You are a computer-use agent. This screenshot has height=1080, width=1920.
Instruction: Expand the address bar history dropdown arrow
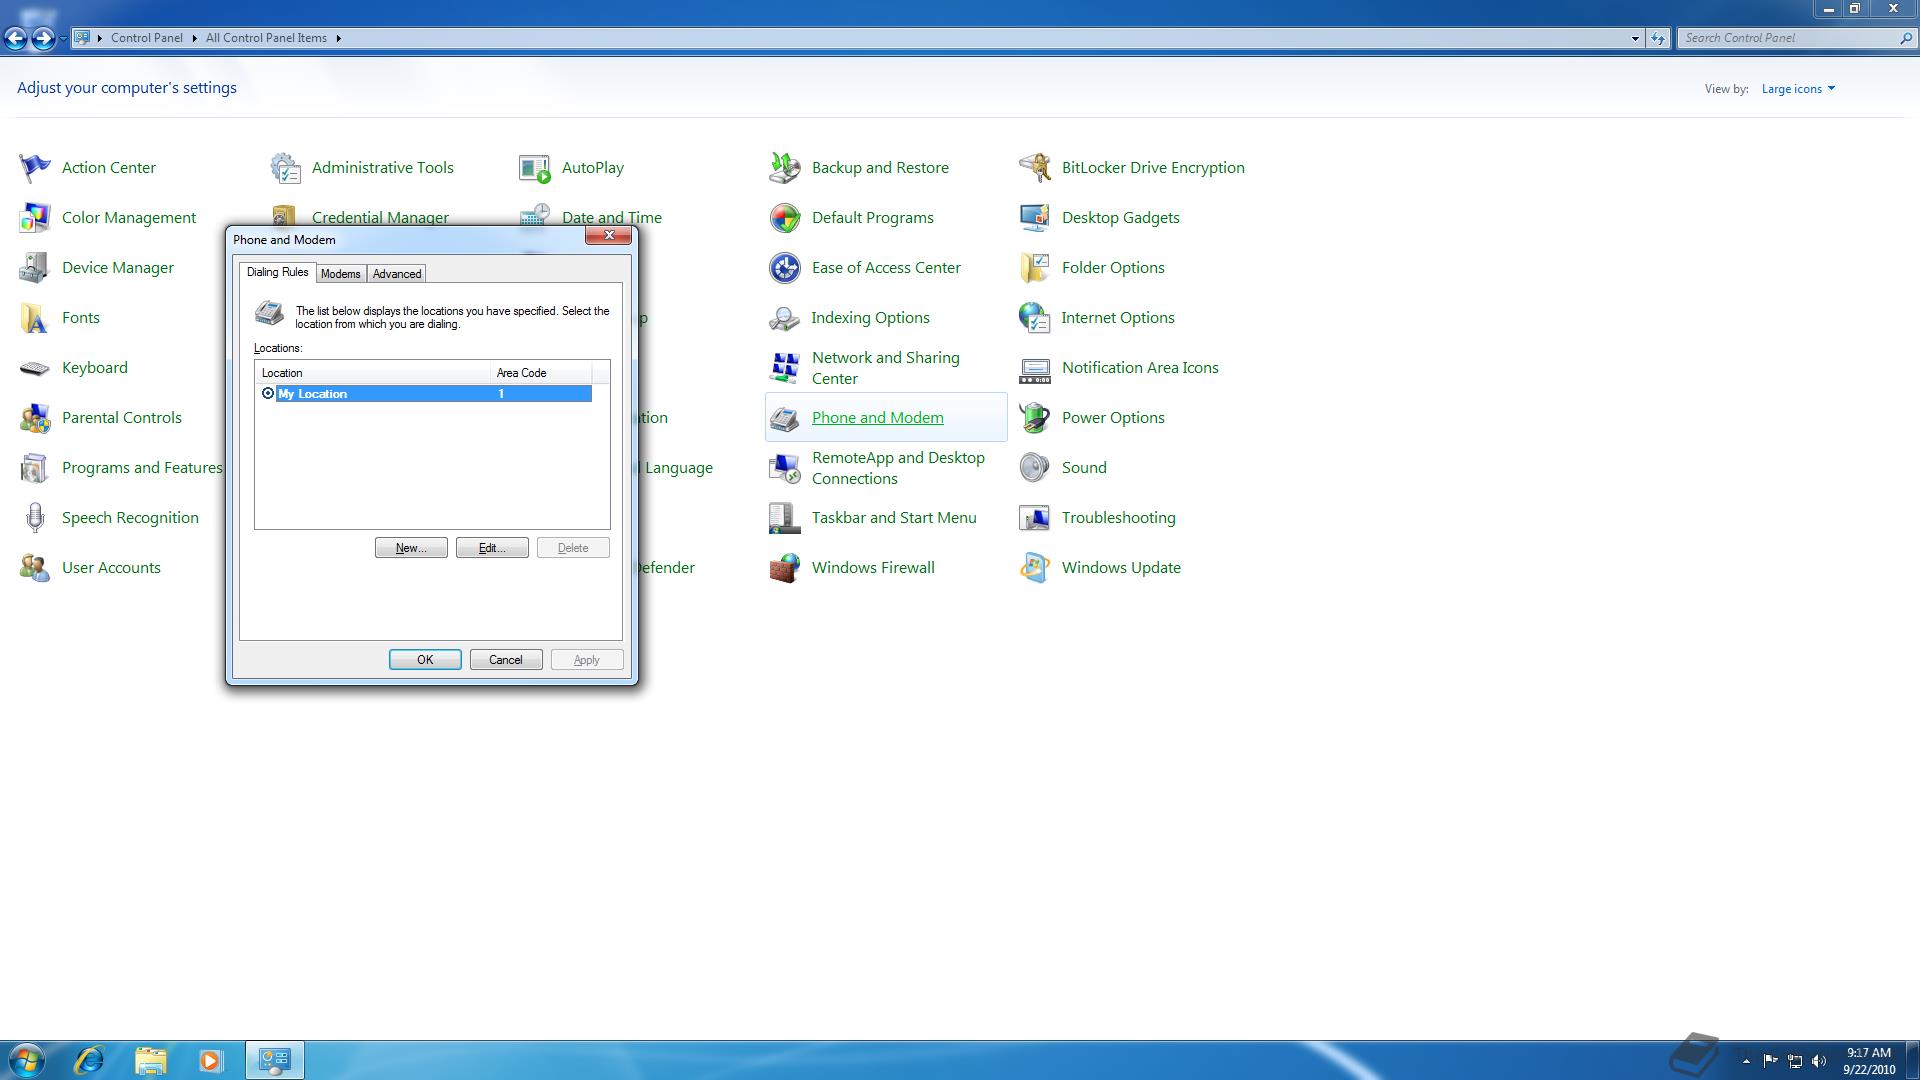coord(1635,38)
